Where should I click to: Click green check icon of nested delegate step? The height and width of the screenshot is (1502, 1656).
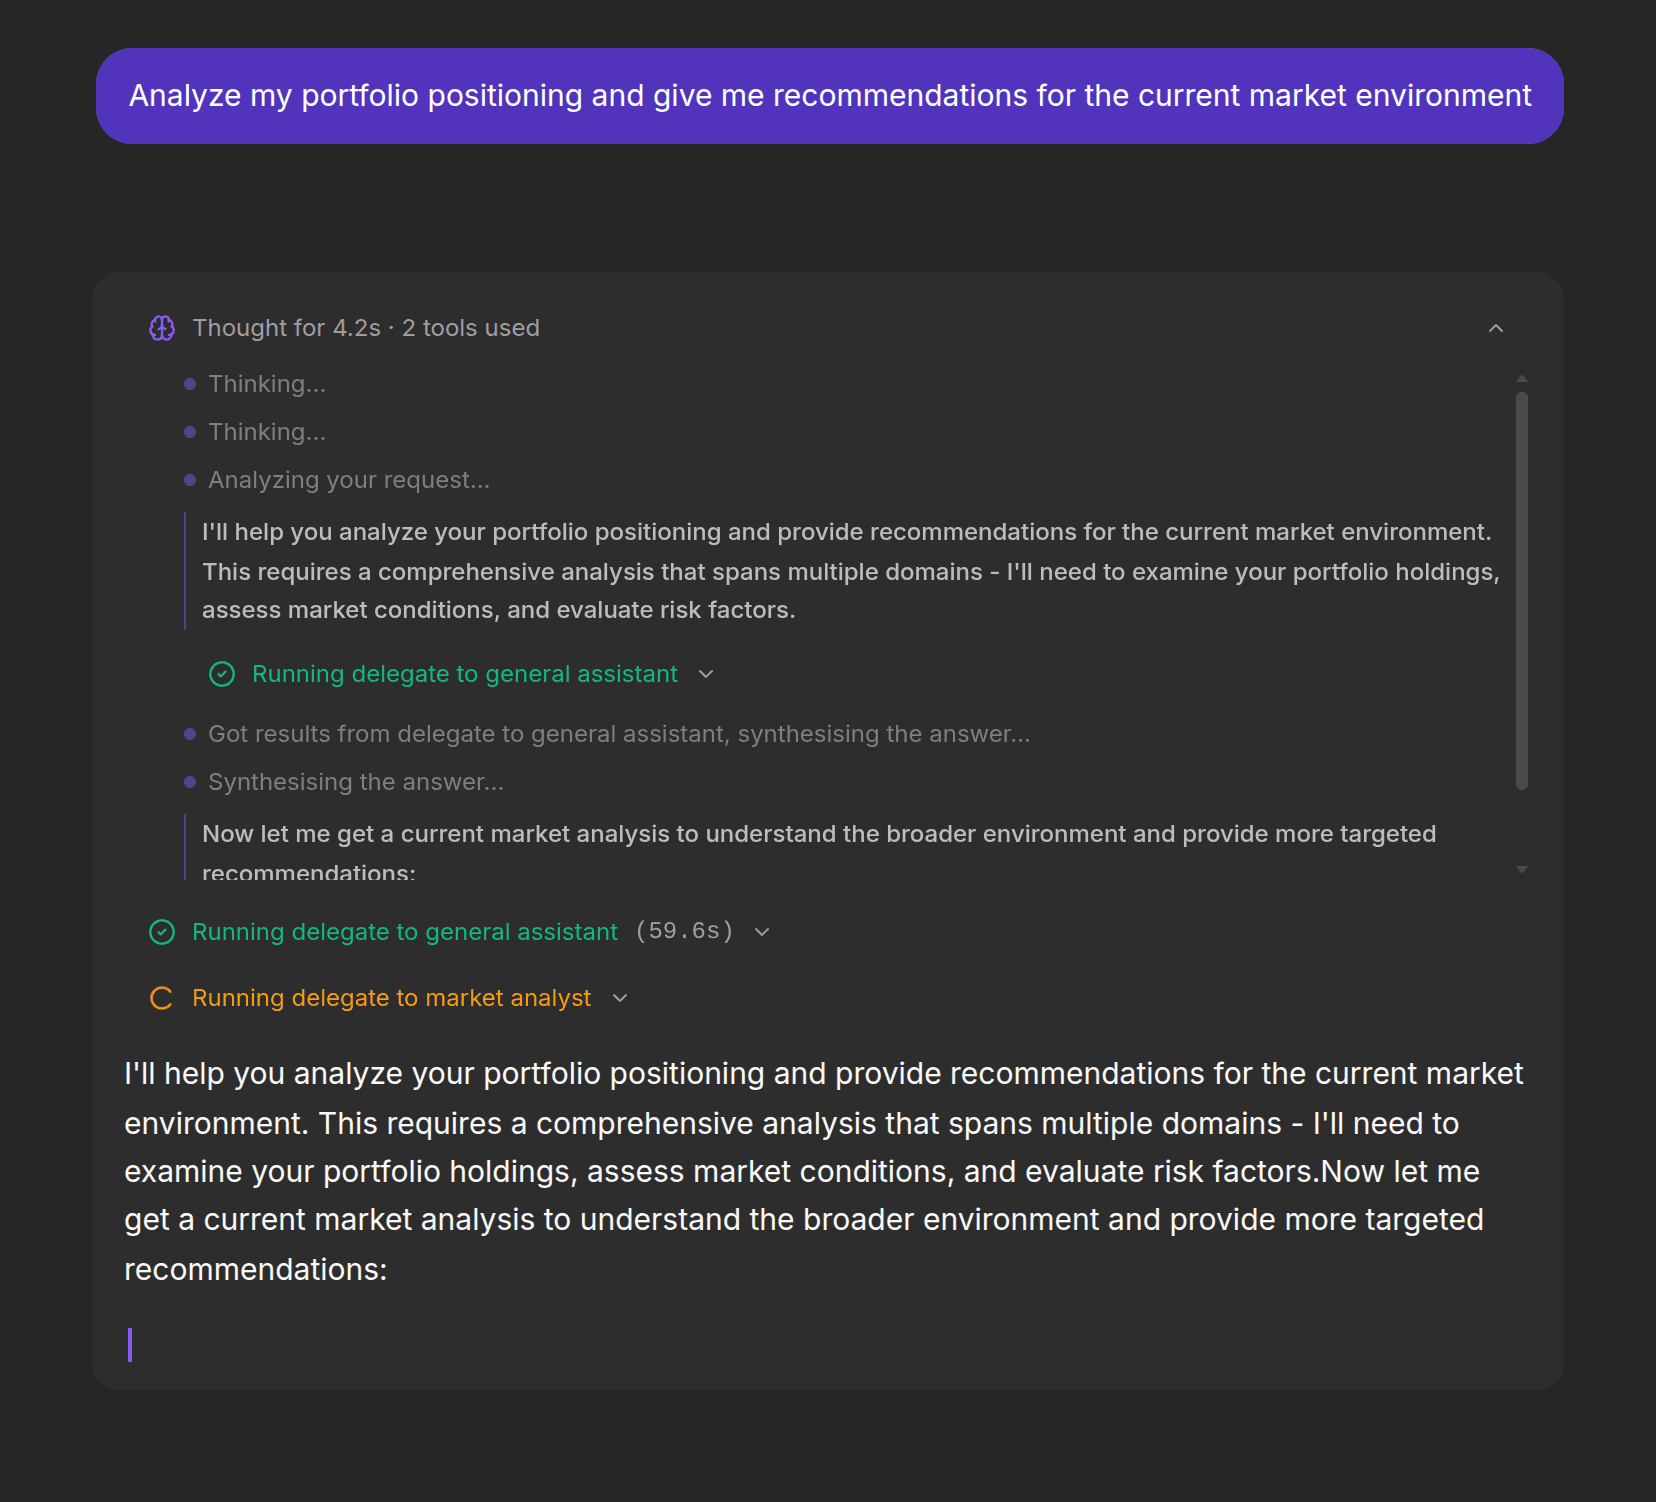tap(222, 674)
